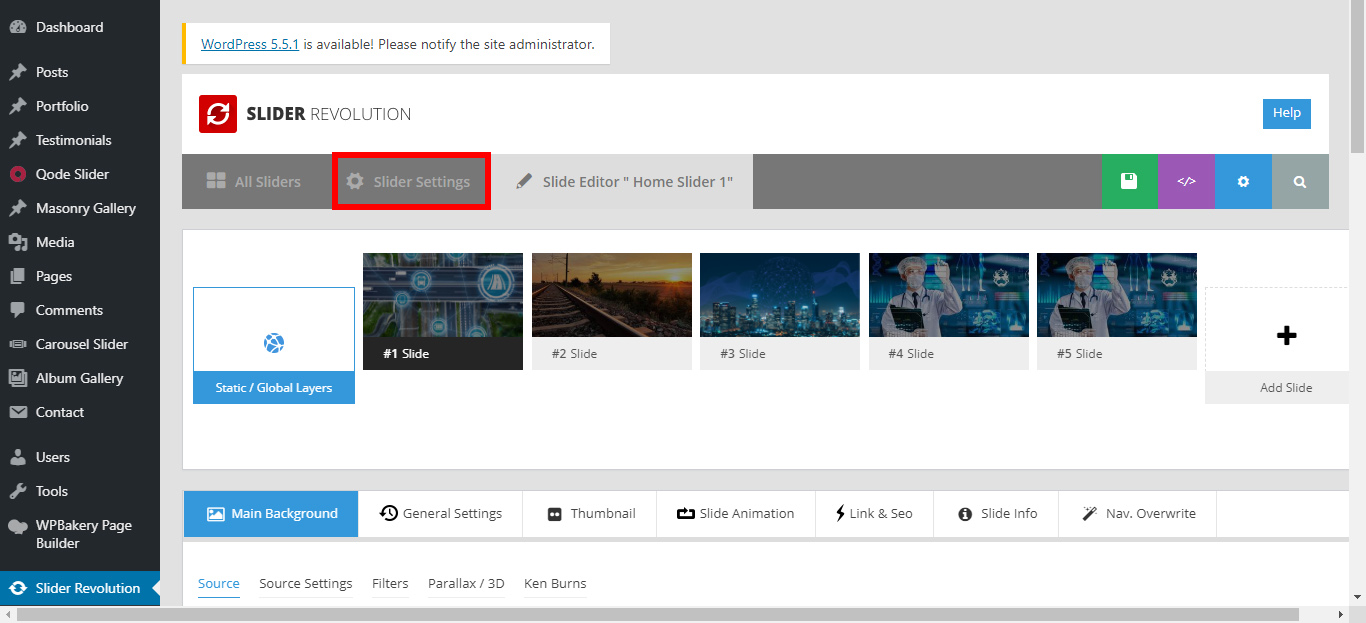Open Media library in sidebar

[80, 242]
